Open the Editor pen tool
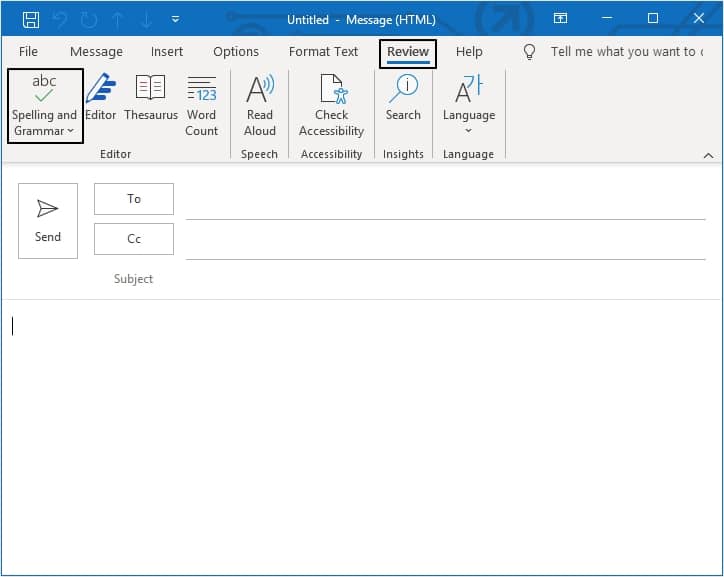Image resolution: width=724 pixels, height=577 pixels. pyautogui.click(x=101, y=97)
